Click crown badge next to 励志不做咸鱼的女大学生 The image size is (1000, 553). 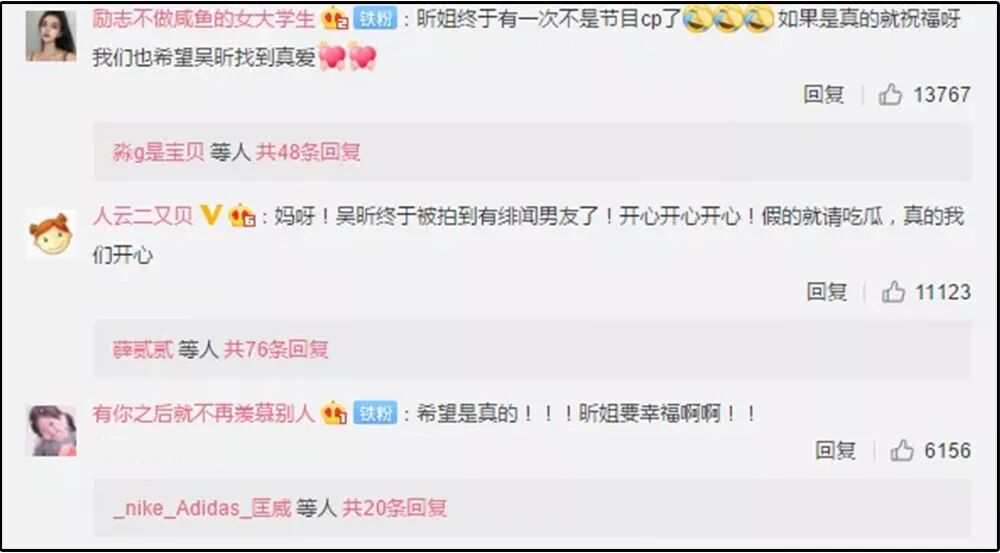tap(335, 19)
